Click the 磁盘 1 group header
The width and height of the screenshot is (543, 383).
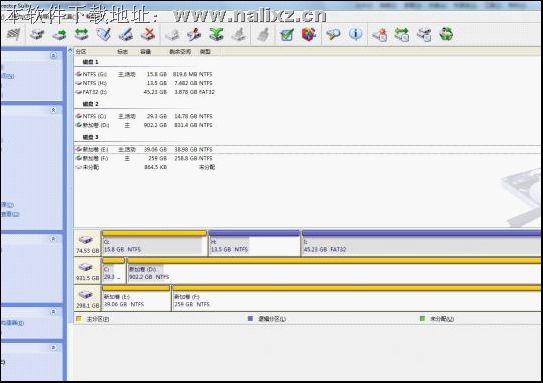pos(90,62)
